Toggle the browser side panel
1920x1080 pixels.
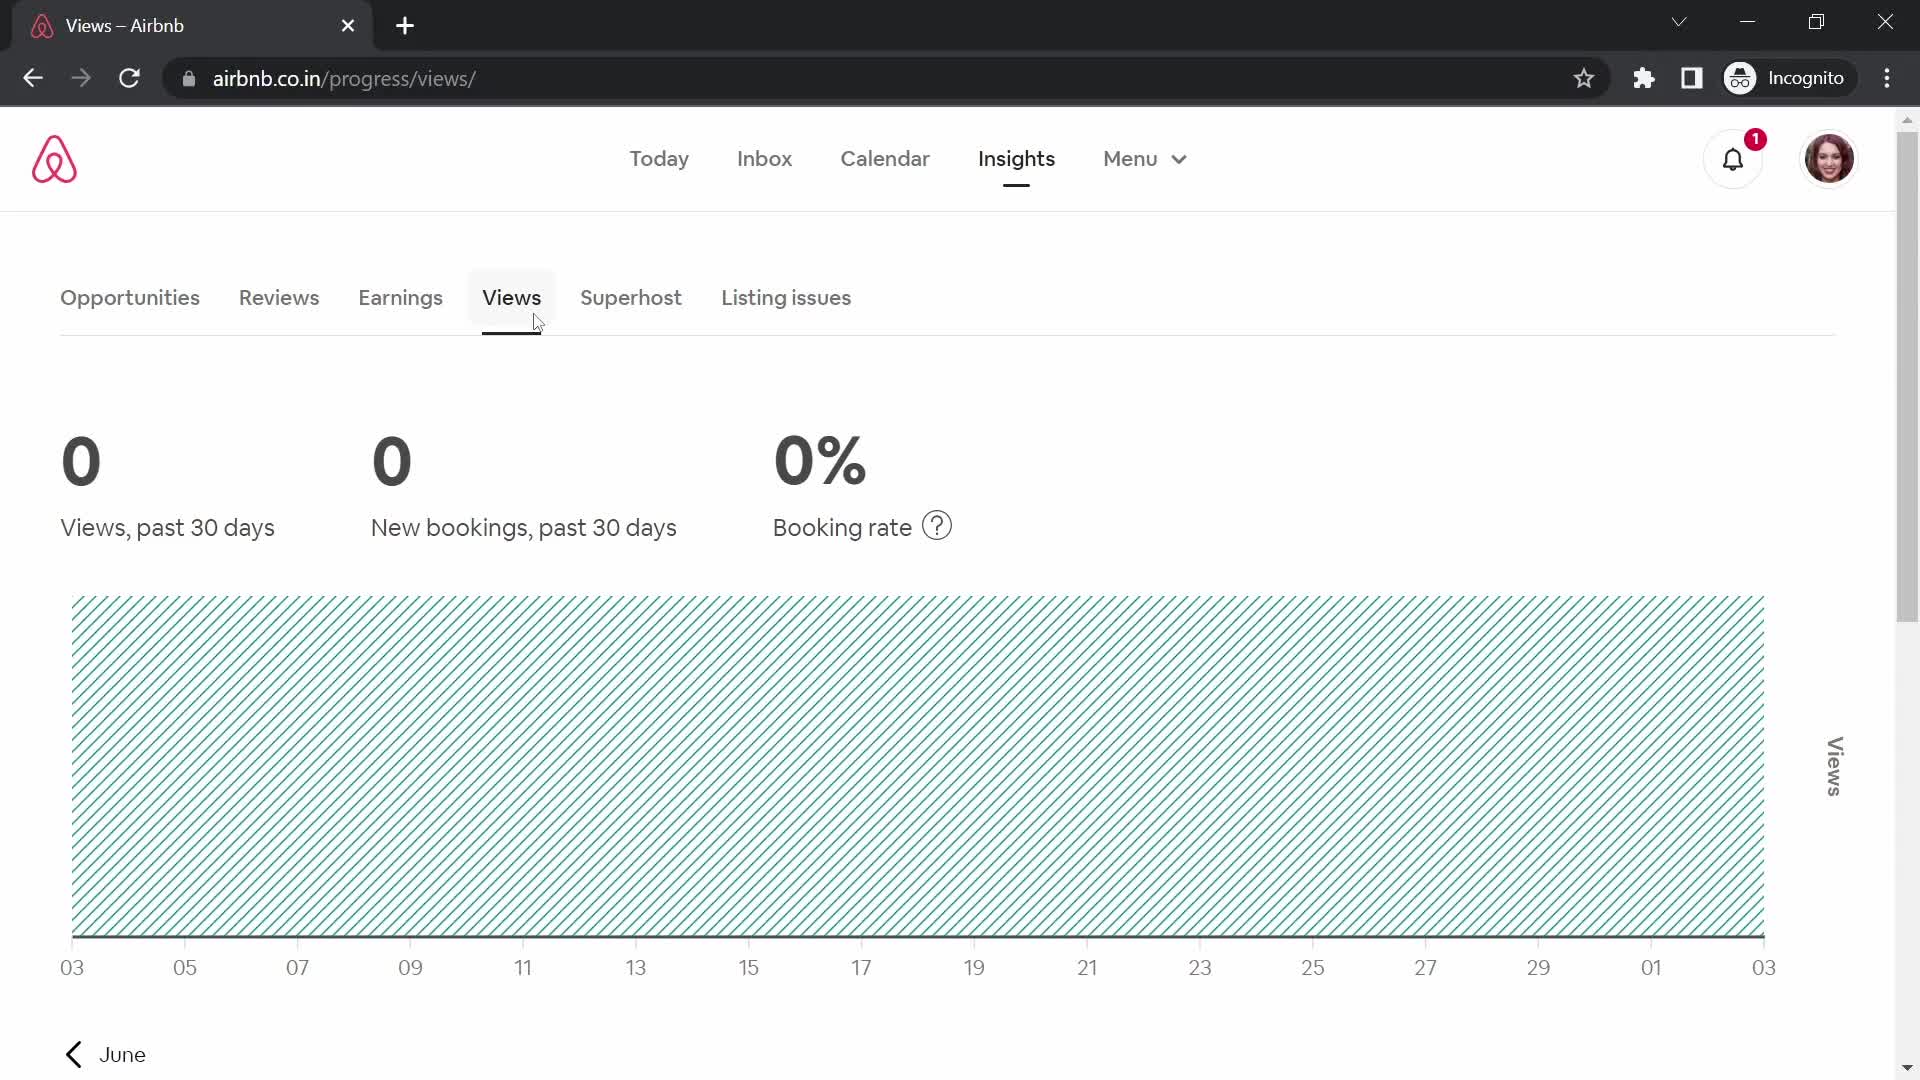click(1692, 78)
